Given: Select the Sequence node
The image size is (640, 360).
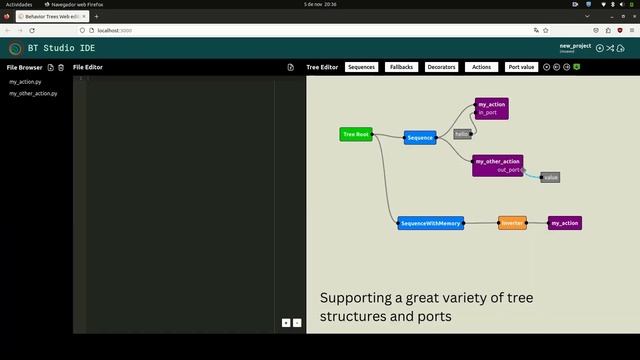Looking at the screenshot, I should pyautogui.click(x=420, y=138).
